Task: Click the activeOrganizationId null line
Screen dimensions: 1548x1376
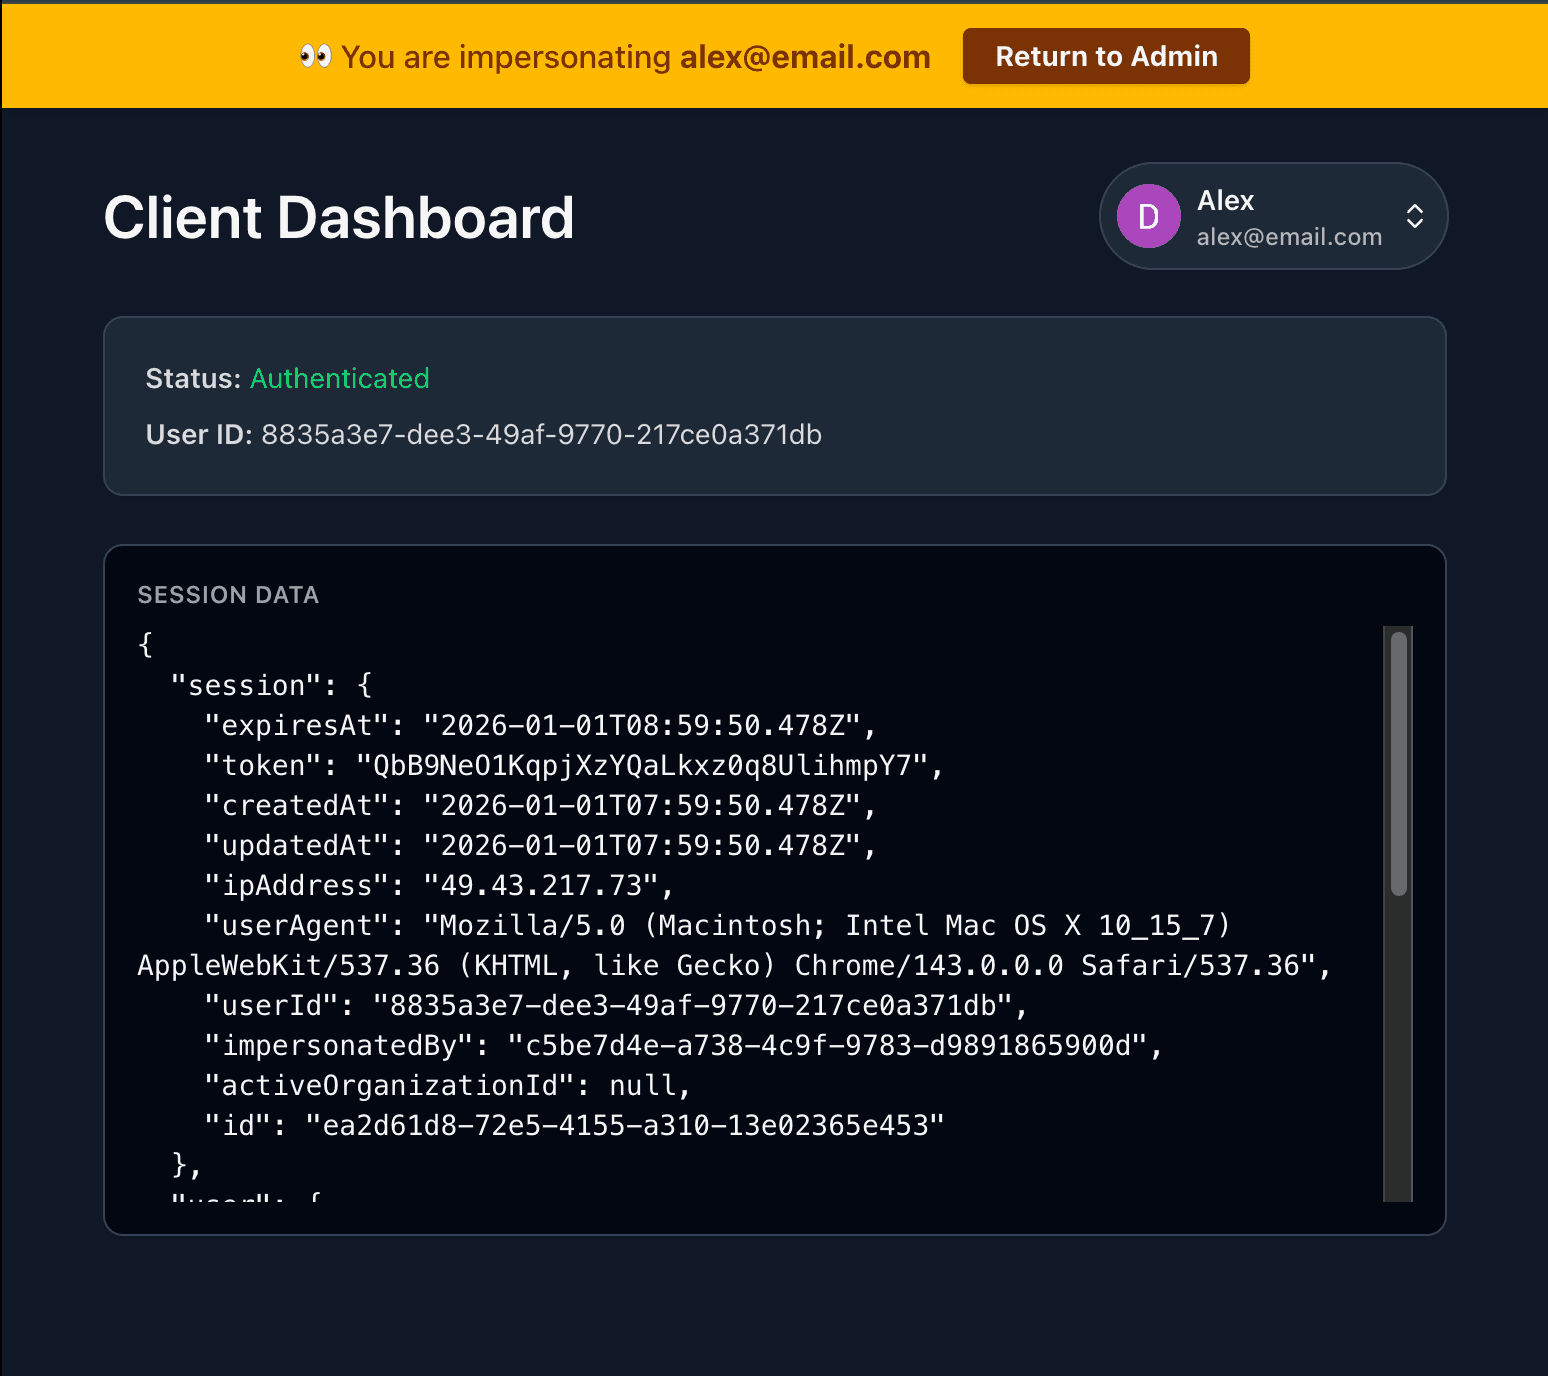Action: (446, 1086)
